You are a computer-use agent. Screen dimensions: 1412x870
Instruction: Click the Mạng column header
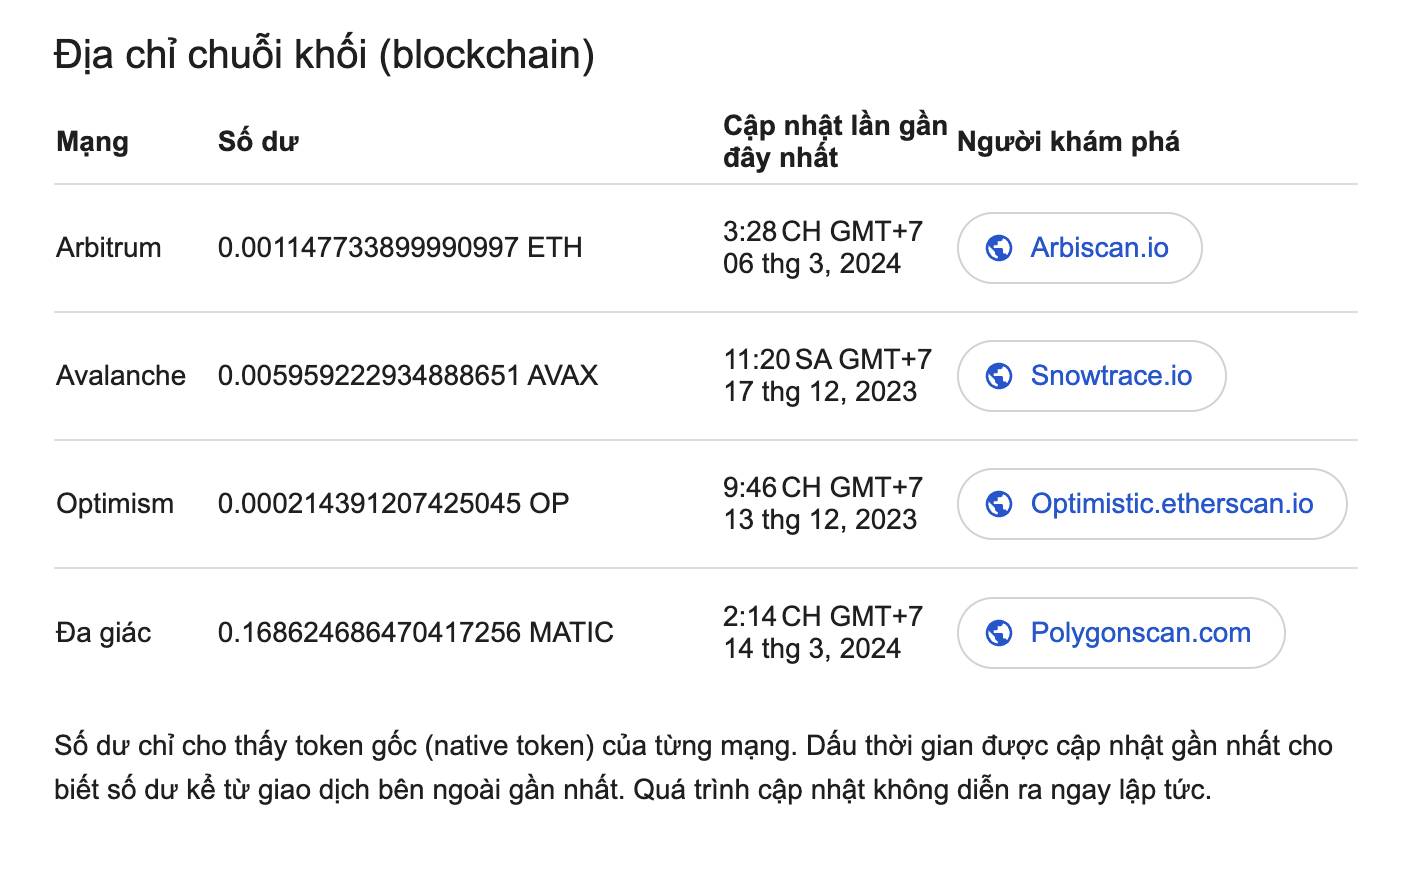point(92,142)
